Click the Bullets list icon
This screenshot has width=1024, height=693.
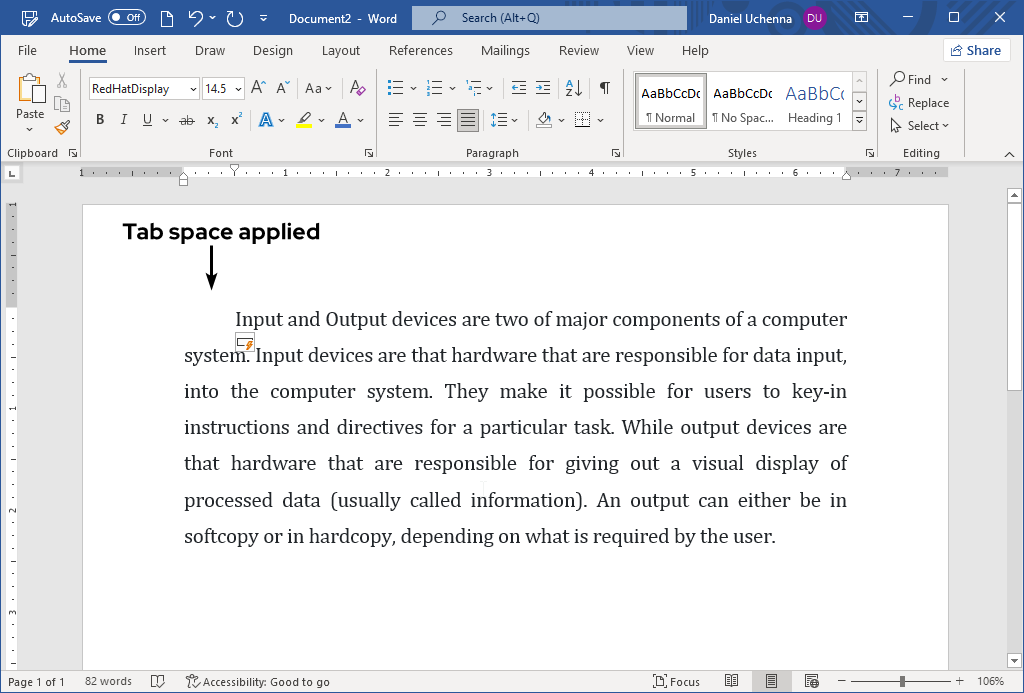click(x=396, y=88)
